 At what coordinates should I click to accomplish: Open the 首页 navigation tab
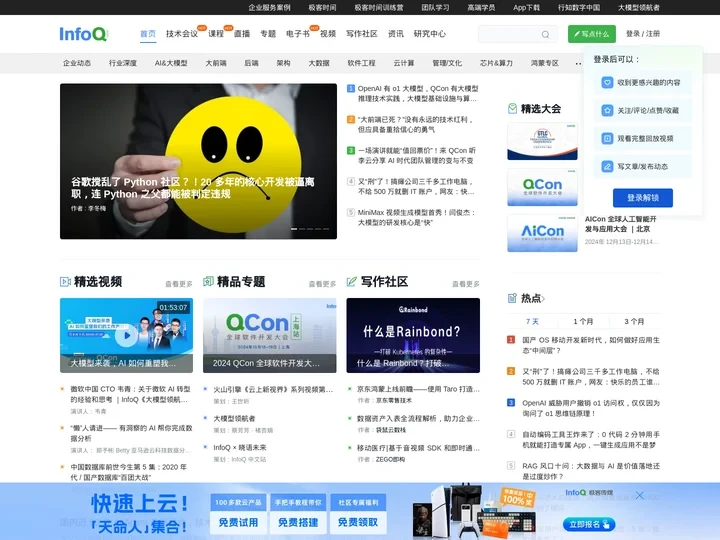click(x=148, y=34)
